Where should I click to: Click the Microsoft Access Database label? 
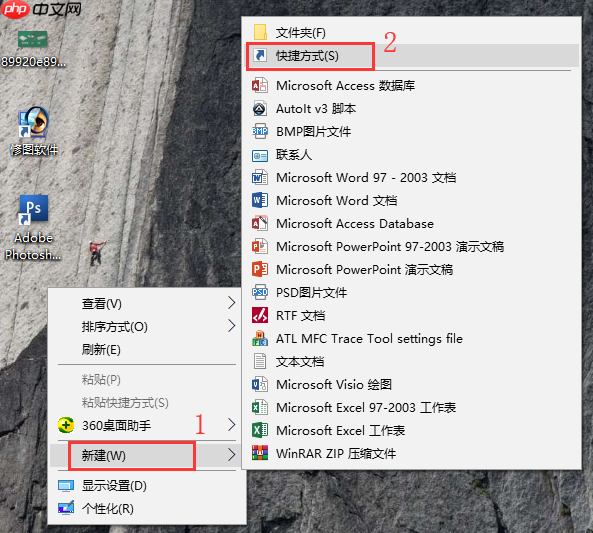tap(355, 224)
